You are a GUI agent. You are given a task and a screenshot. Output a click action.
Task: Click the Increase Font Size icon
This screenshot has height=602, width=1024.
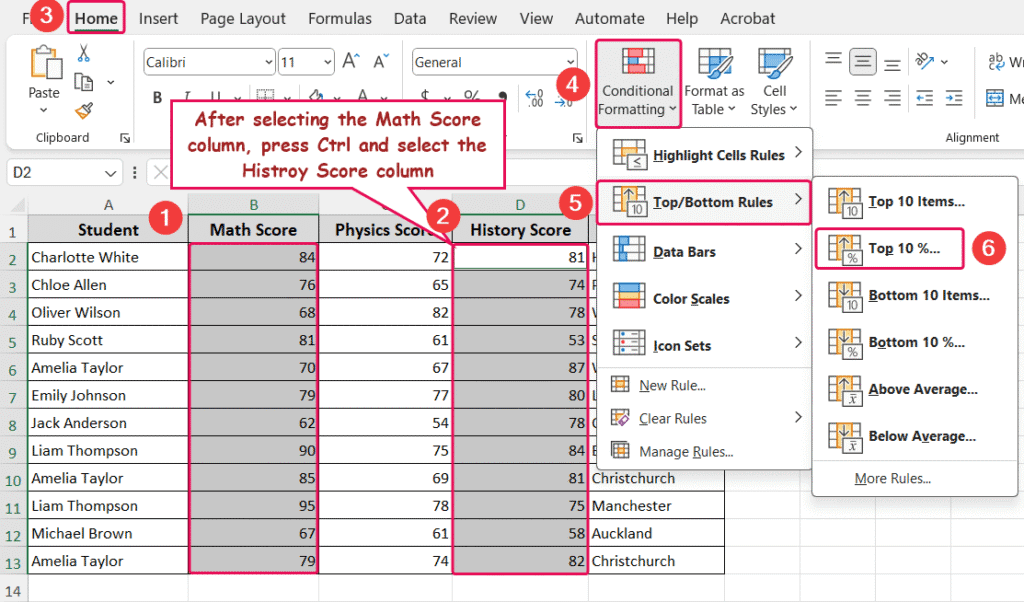coord(348,59)
